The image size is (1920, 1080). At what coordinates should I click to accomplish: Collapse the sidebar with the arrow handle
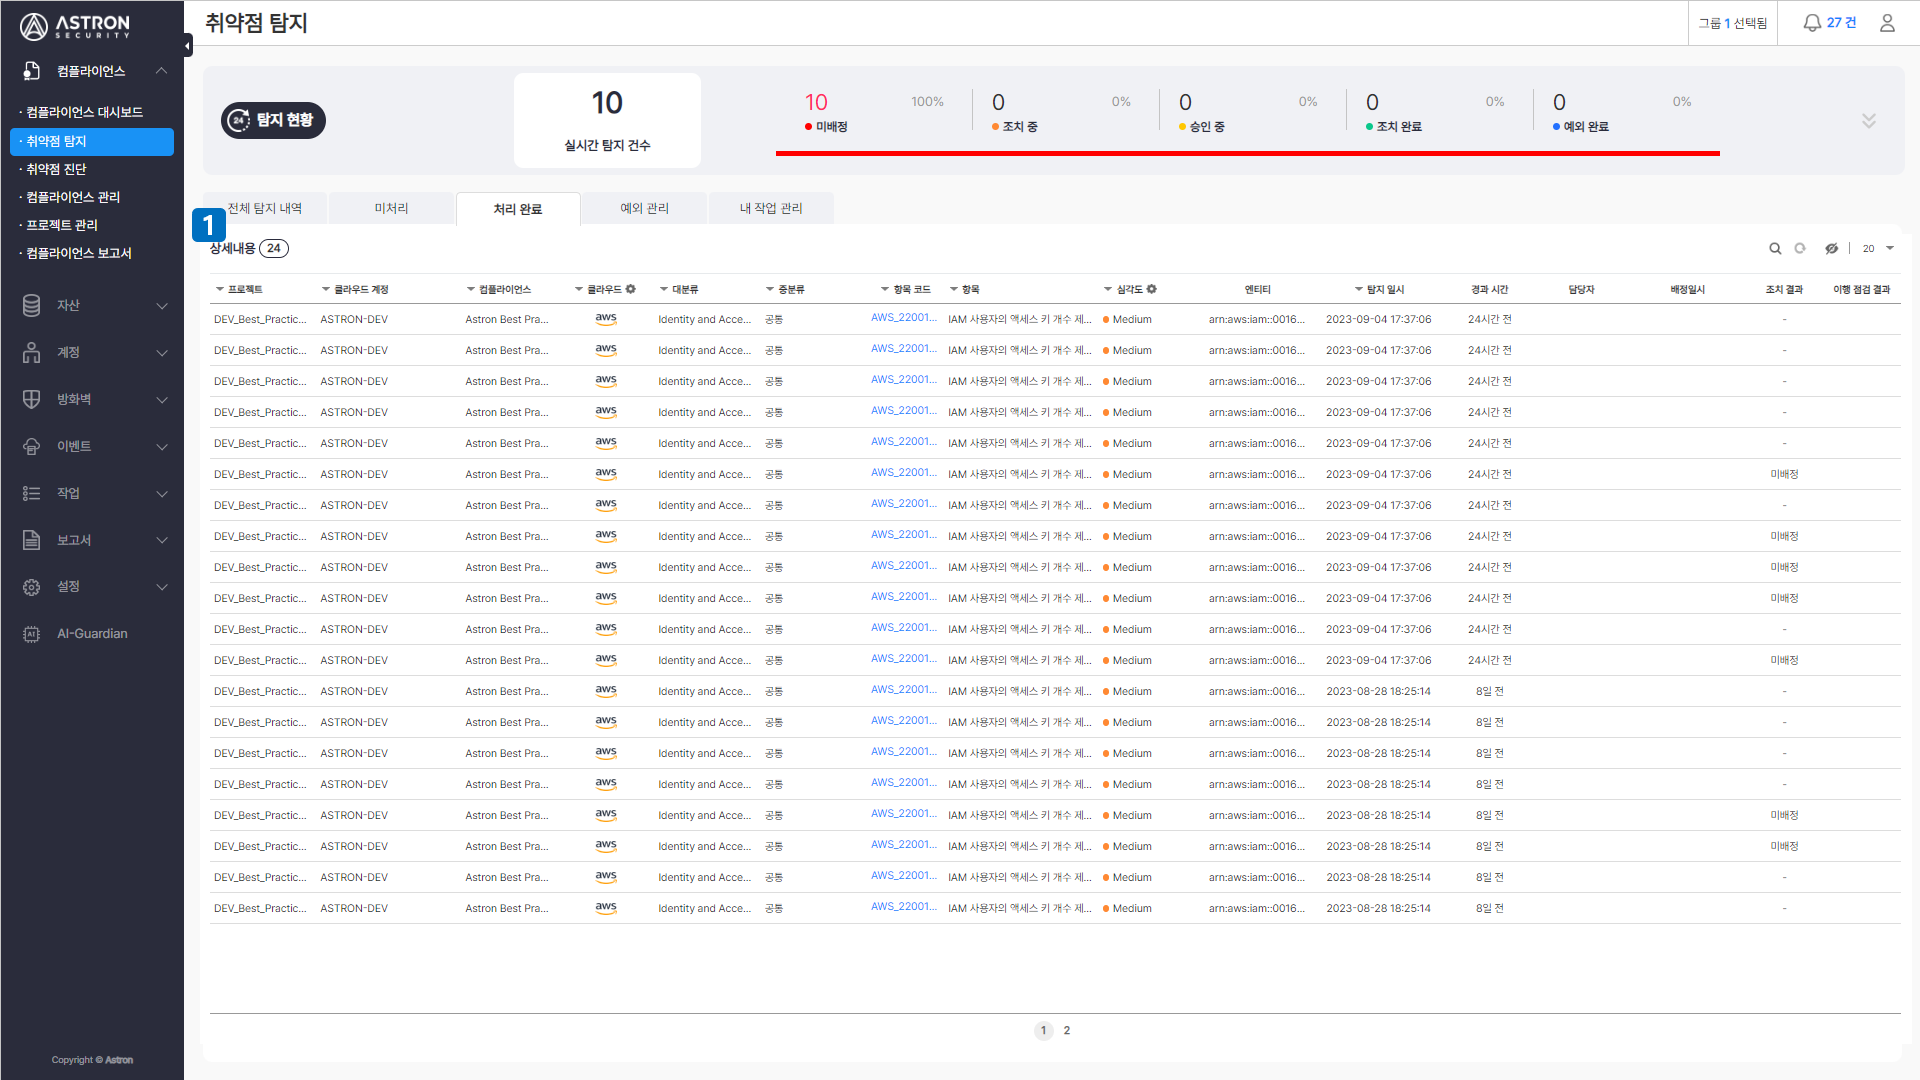[x=188, y=46]
